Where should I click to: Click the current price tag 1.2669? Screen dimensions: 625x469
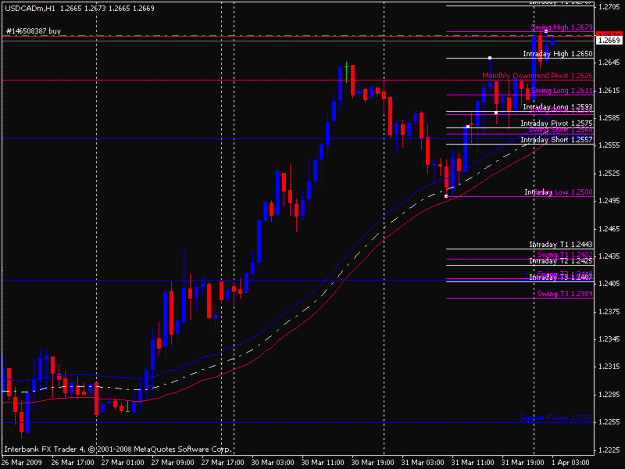pos(609,40)
